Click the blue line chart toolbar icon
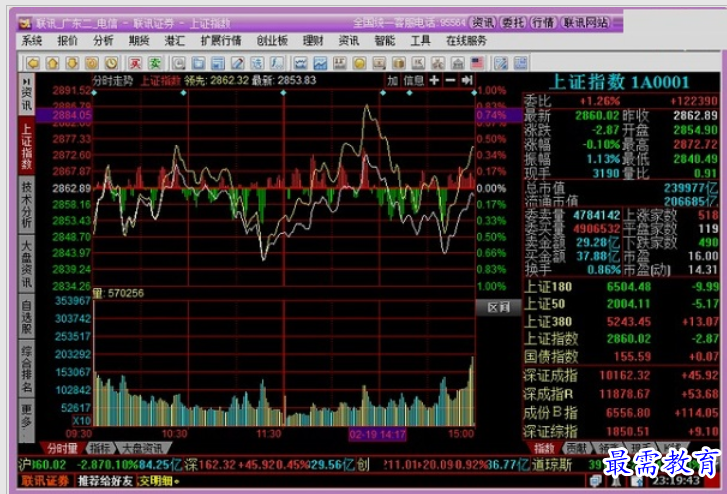Image resolution: width=727 pixels, height=494 pixels. point(320,63)
